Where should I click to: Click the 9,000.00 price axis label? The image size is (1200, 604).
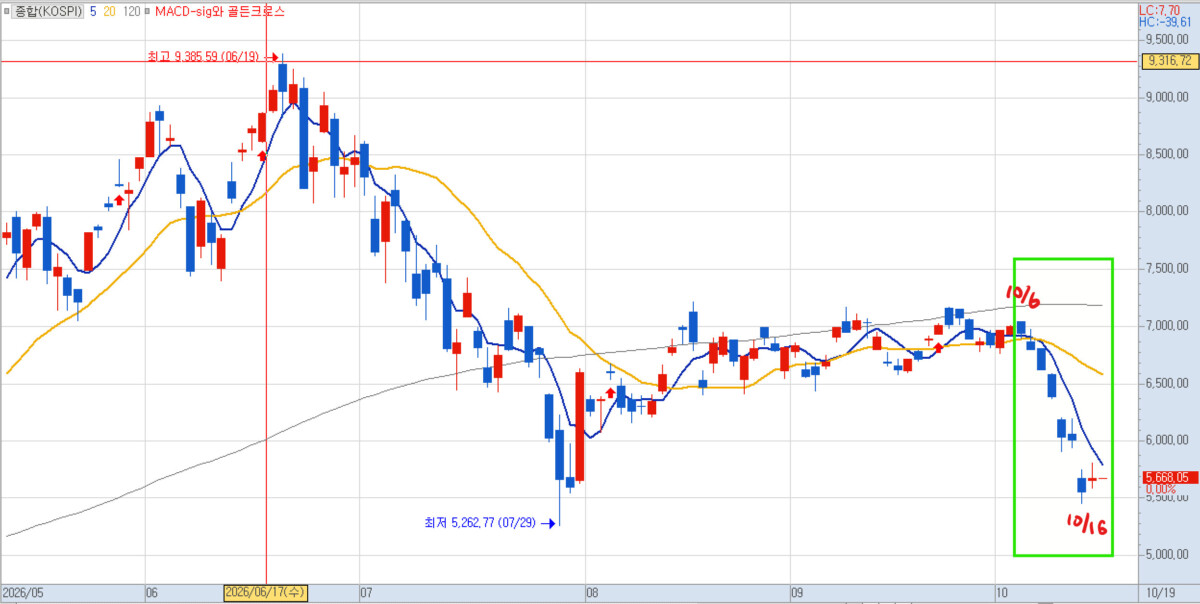coord(1167,97)
